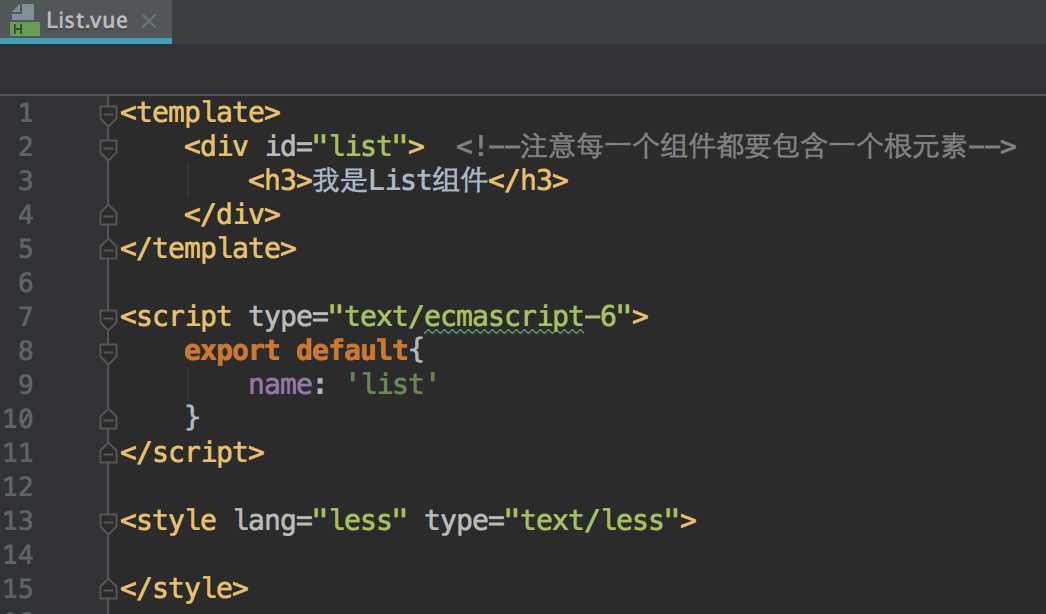Click the closing </h3> tag

click(x=528, y=181)
